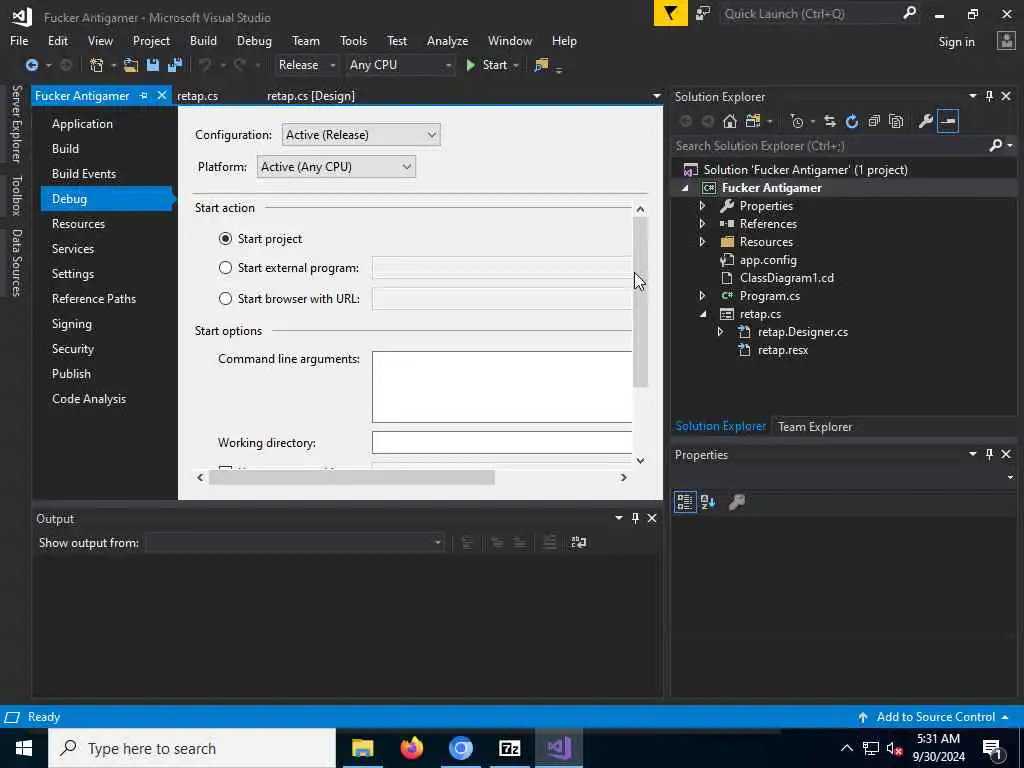Open the Server Explorer side tab
1024x768 pixels.
pyautogui.click(x=16, y=123)
